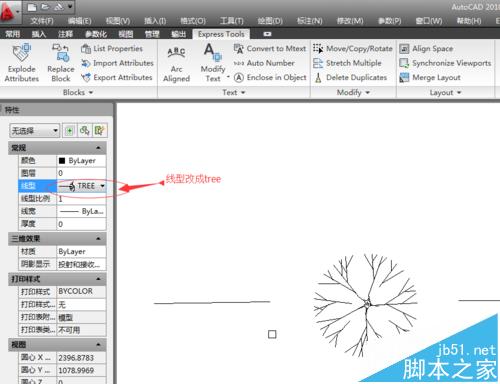500x384 pixels.
Task: Click the Delete Duplicates tool
Action: [x=350, y=77]
